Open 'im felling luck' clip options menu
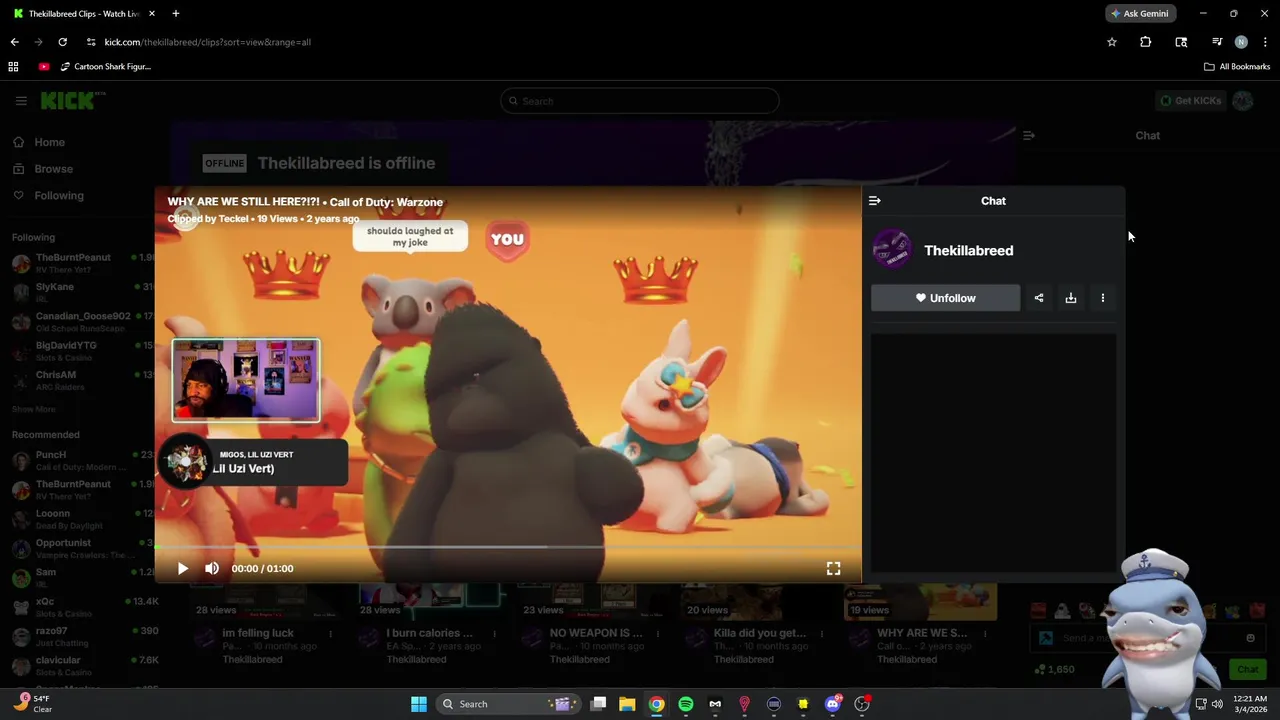1280x720 pixels. pos(330,633)
